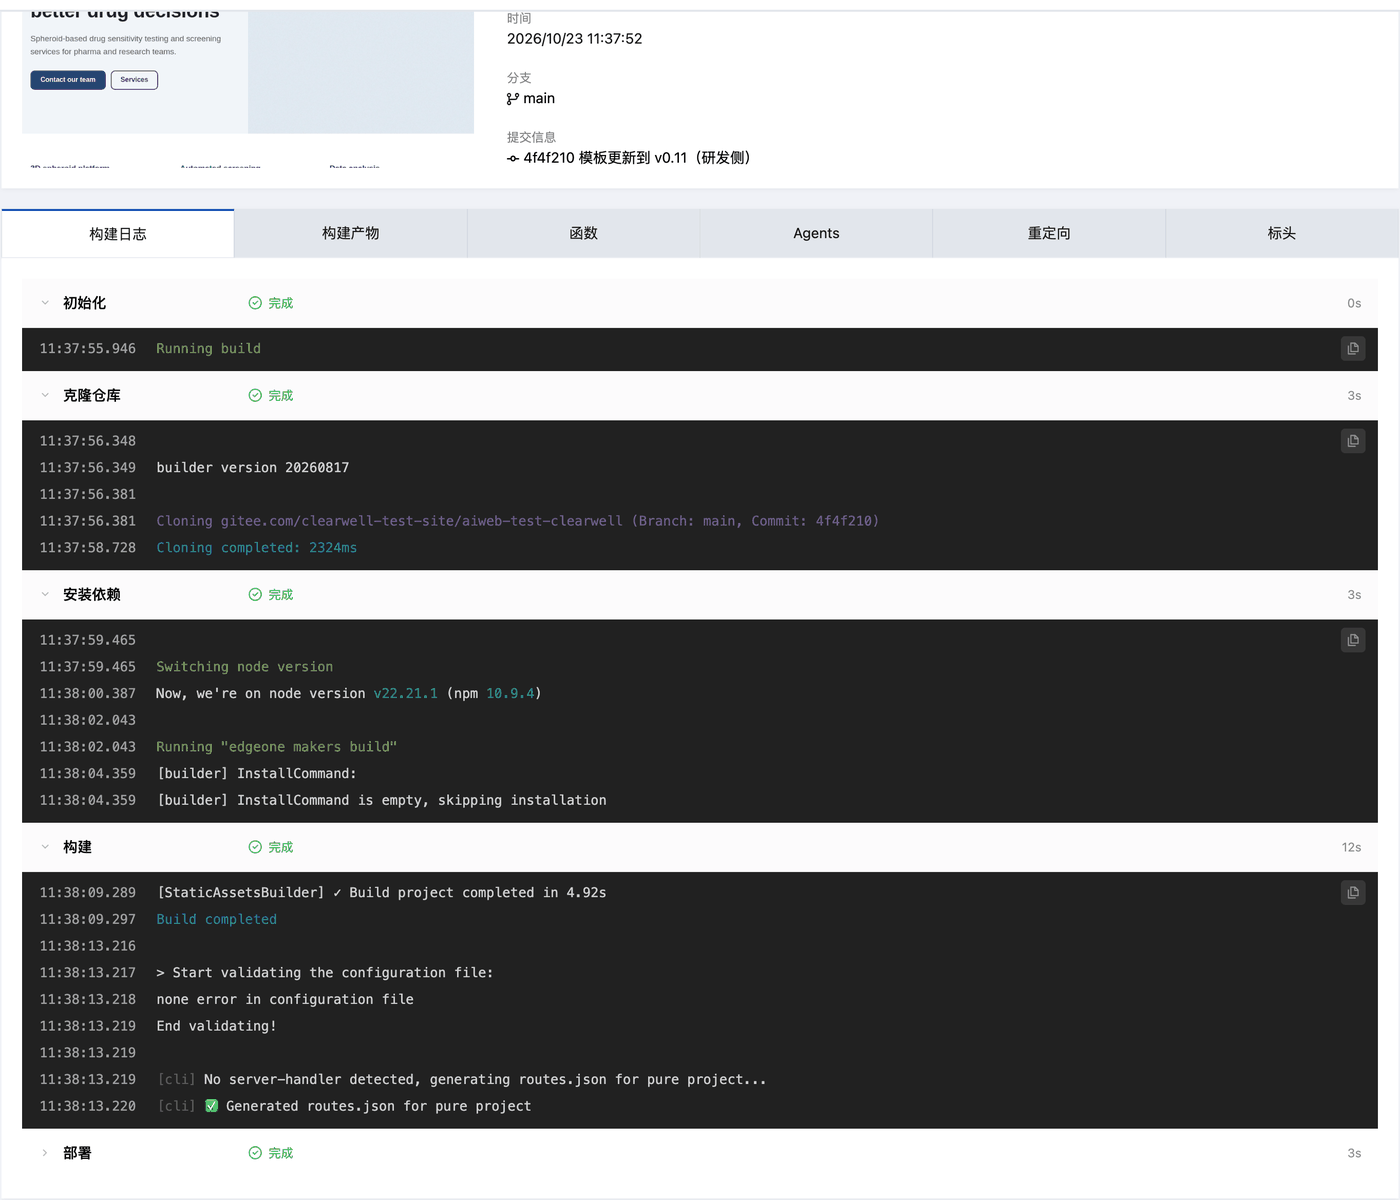Click the 完成 status icon for 部署
1400x1200 pixels.
255,1153
